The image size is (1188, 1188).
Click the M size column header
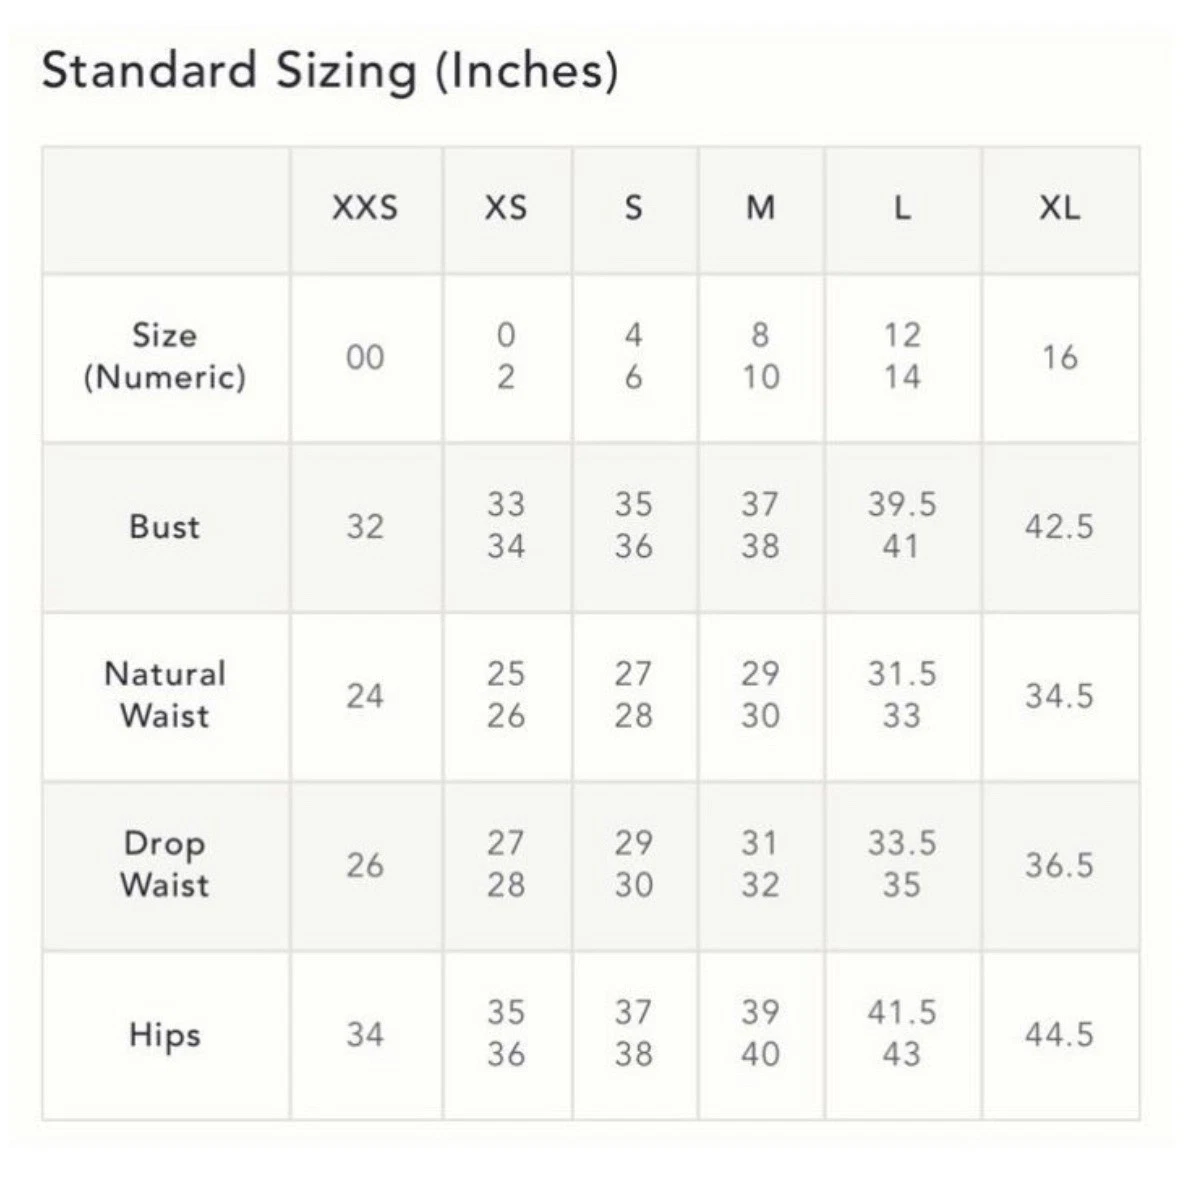point(760,208)
